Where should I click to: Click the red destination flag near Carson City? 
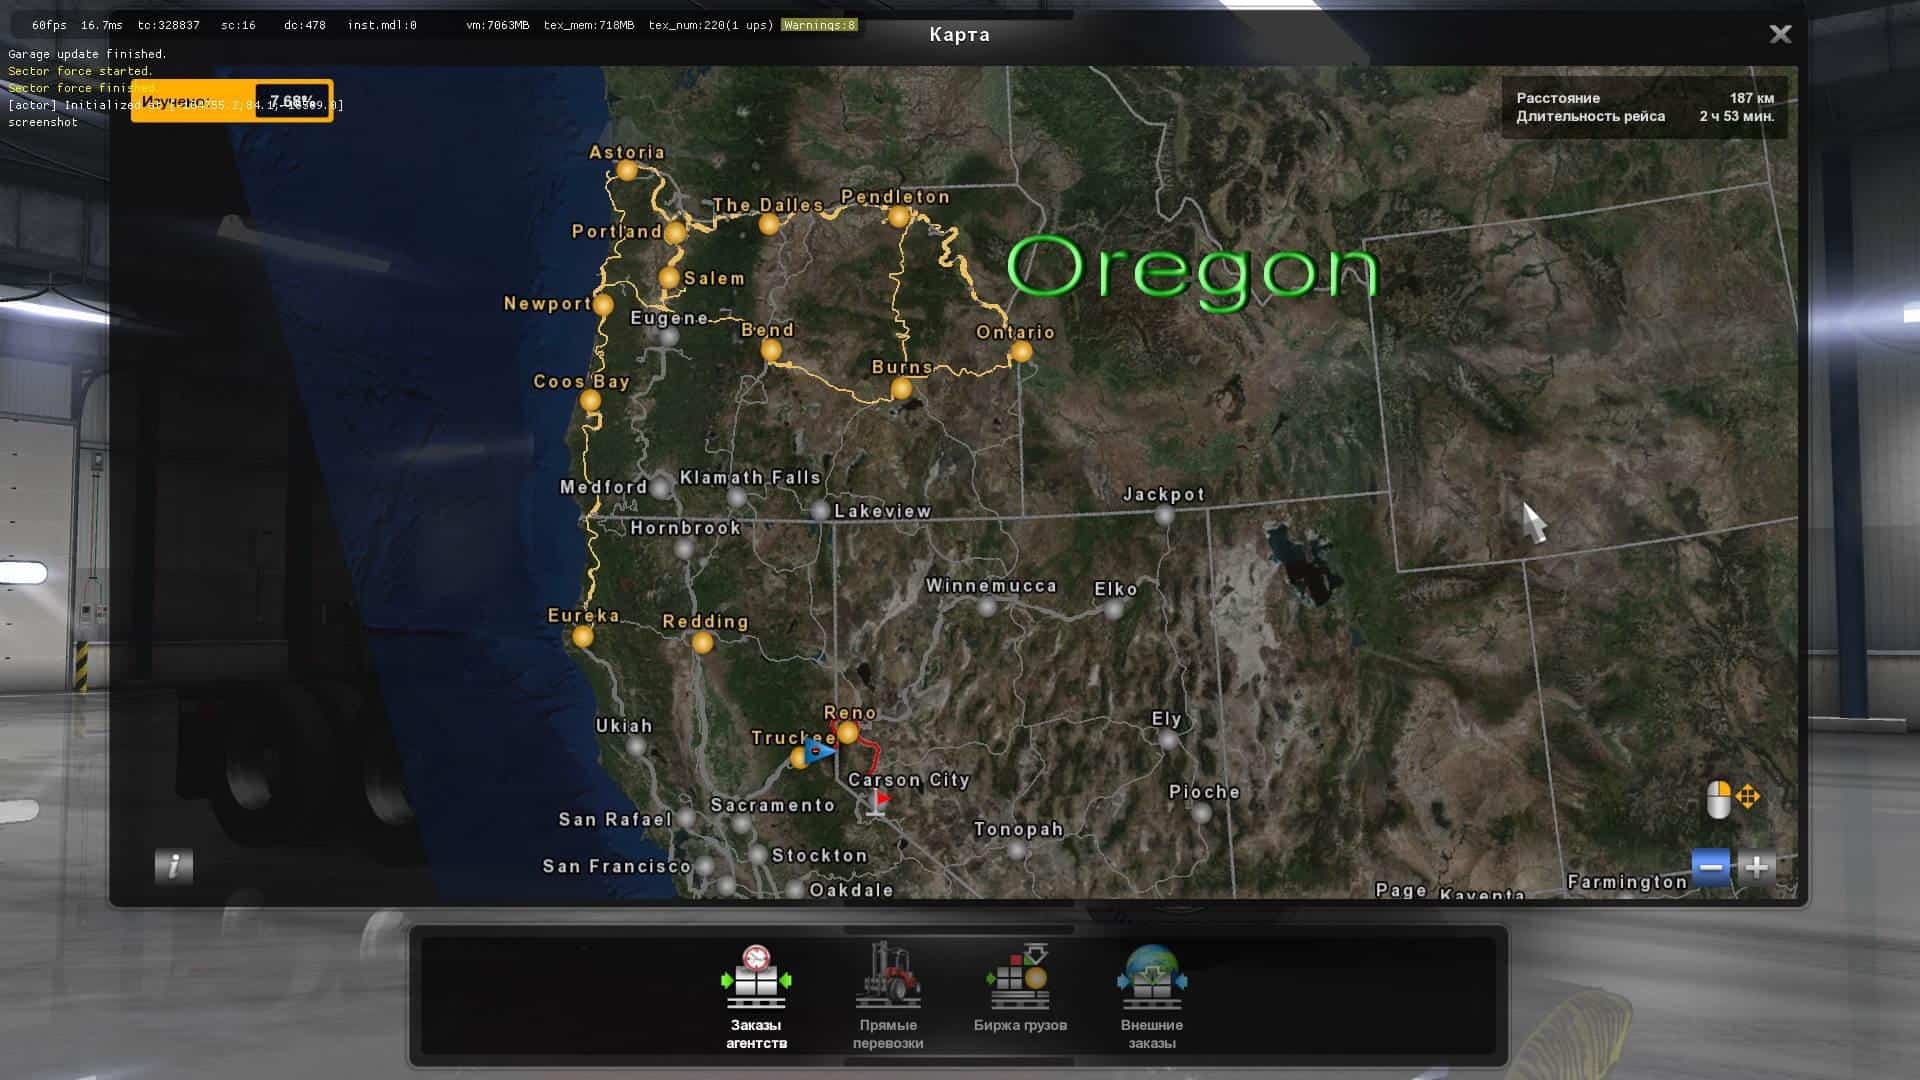click(880, 801)
